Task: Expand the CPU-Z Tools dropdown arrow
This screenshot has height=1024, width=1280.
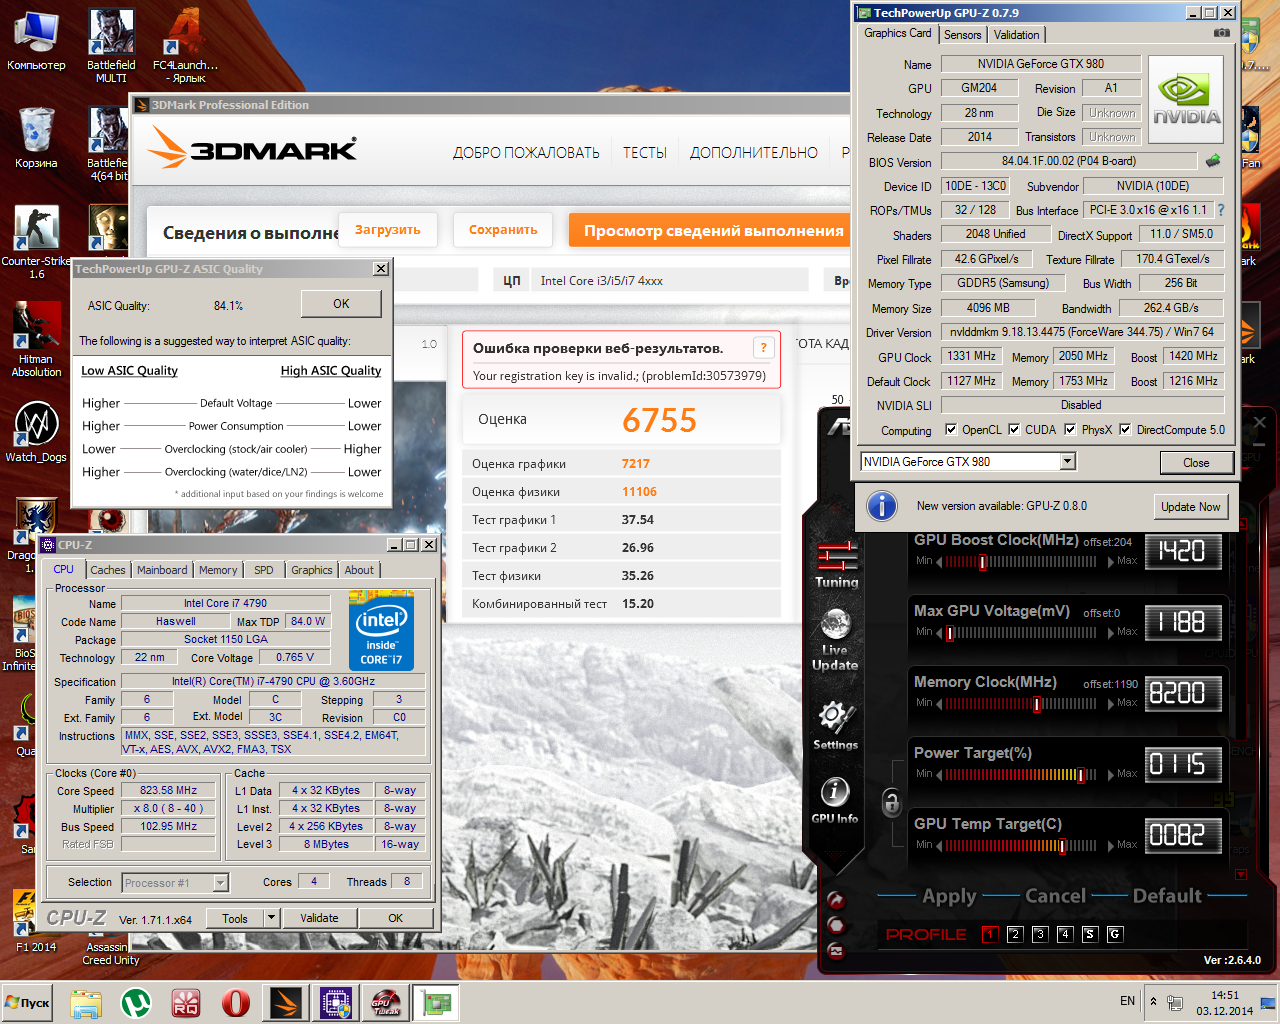Action: [271, 918]
